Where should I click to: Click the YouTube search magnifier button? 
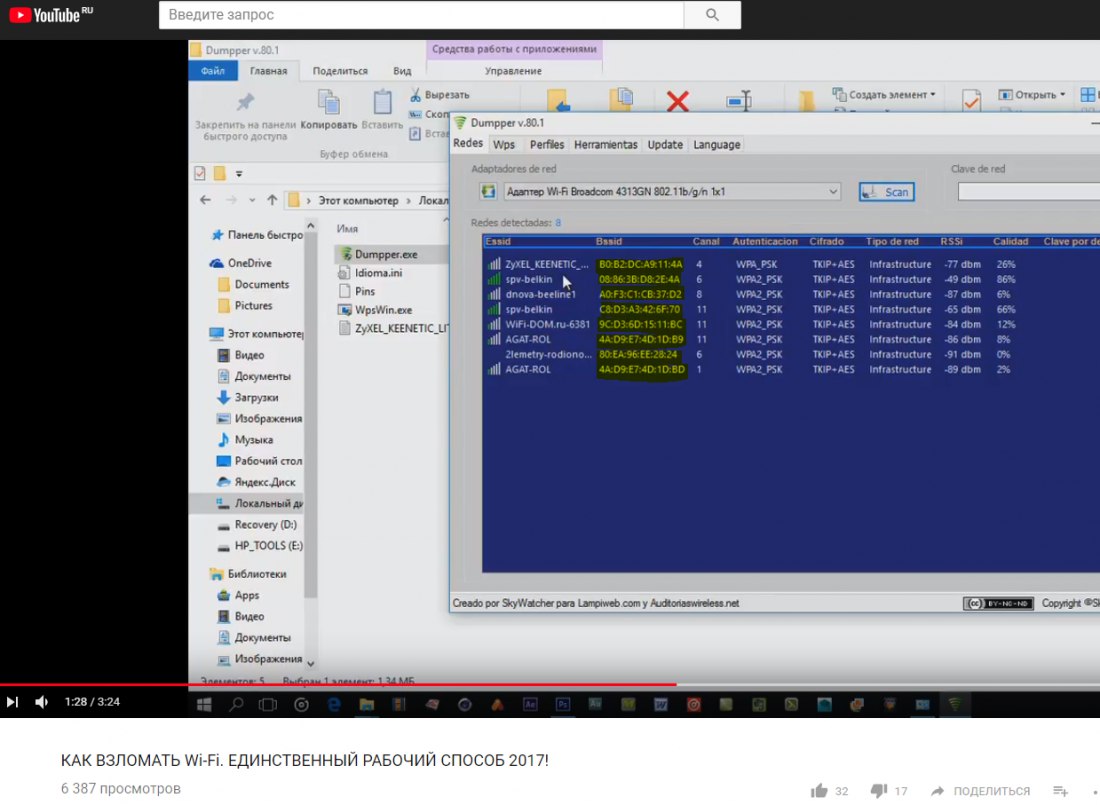(x=712, y=15)
